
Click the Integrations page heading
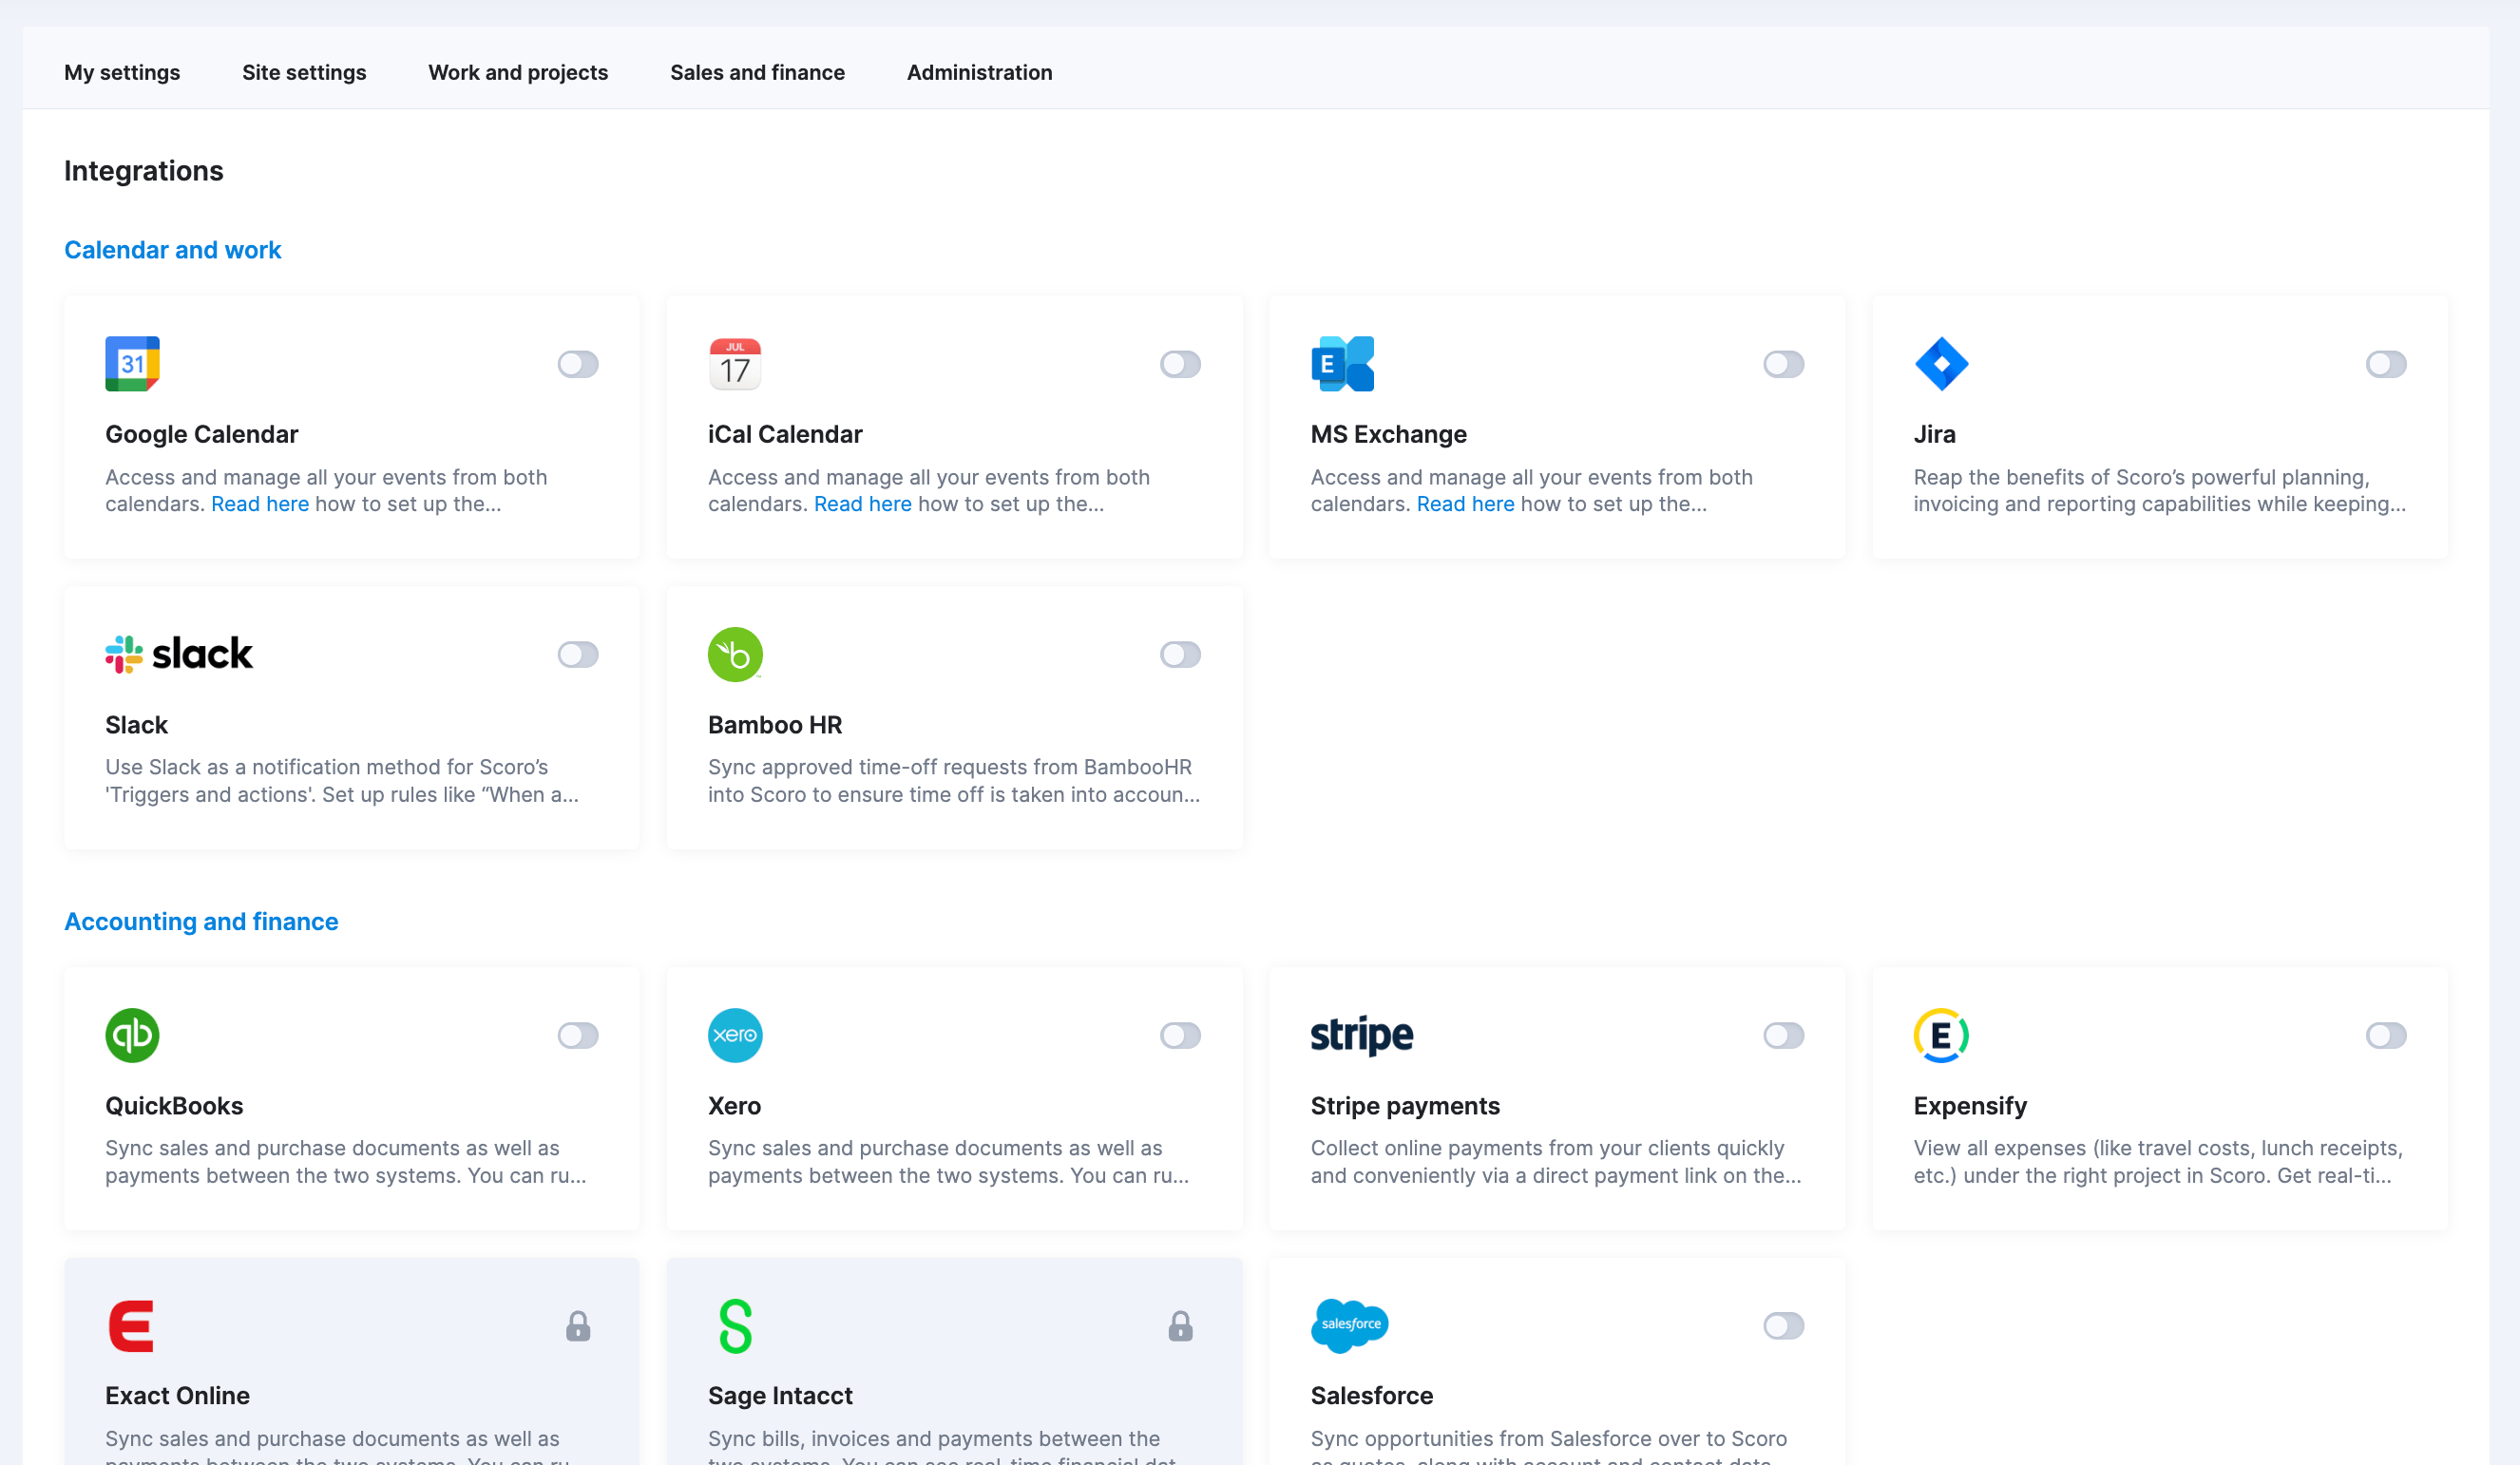144,171
